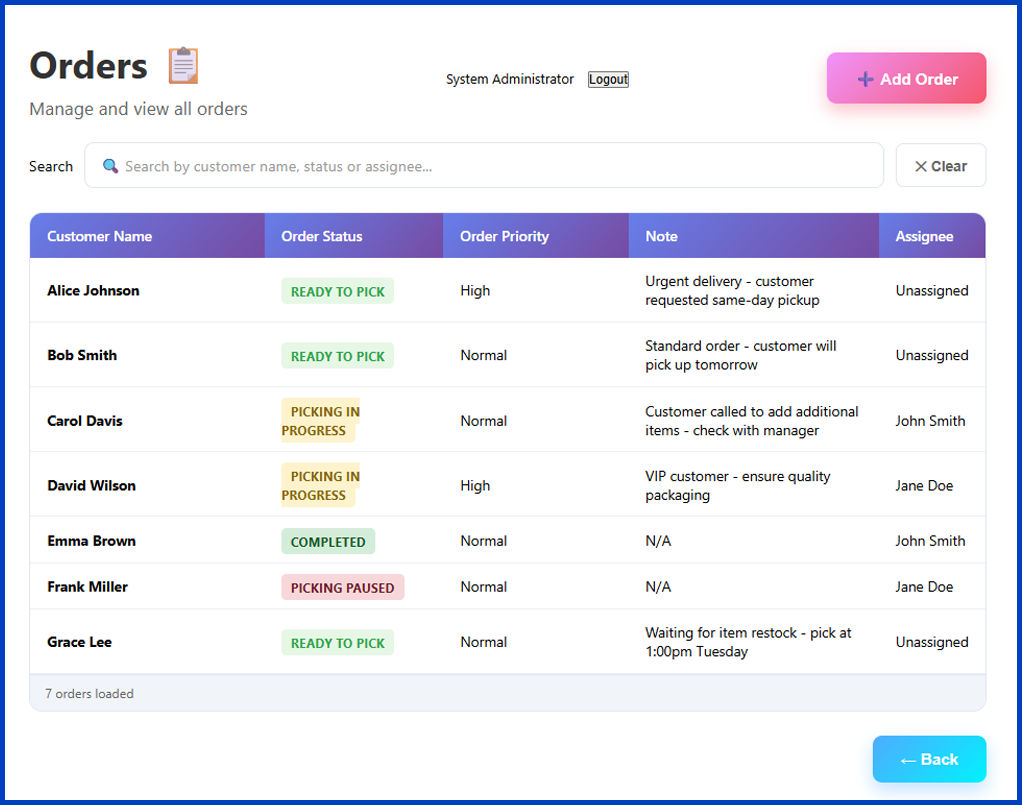This screenshot has height=805, width=1022.
Task: Select the Frank Miller customer name
Action: pyautogui.click(x=87, y=587)
